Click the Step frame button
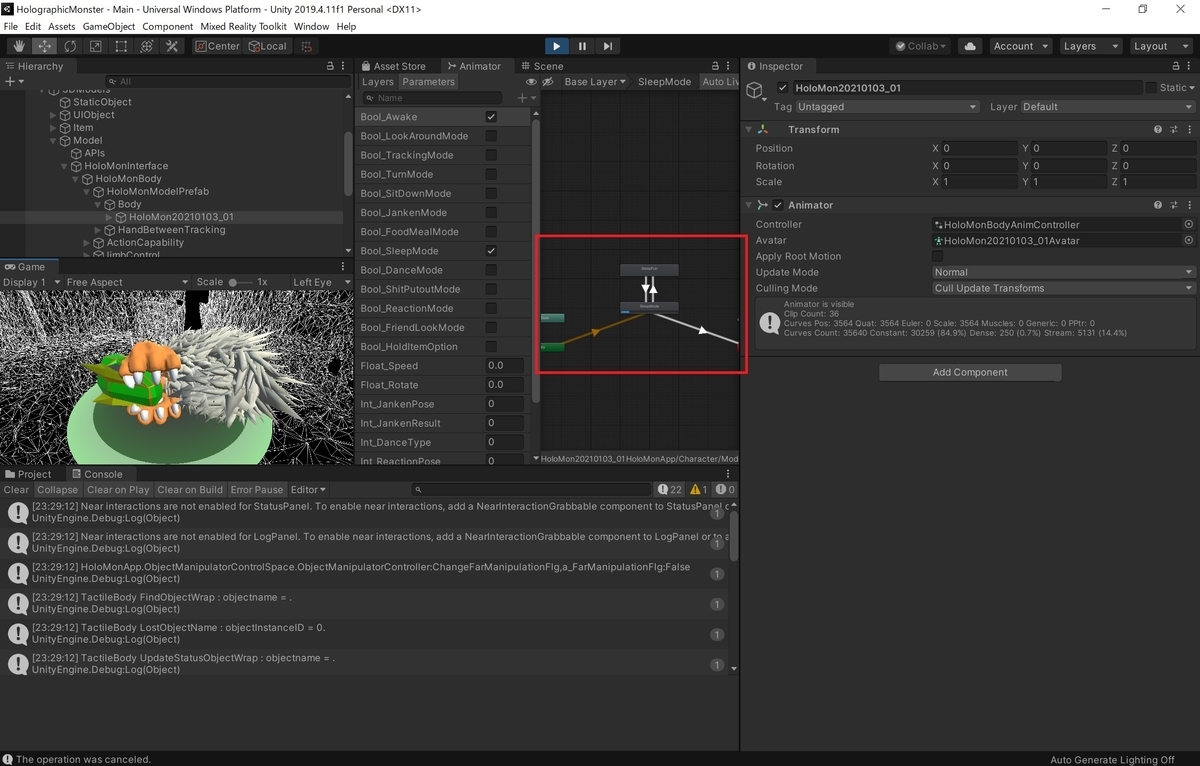The height and width of the screenshot is (766, 1200). [607, 46]
